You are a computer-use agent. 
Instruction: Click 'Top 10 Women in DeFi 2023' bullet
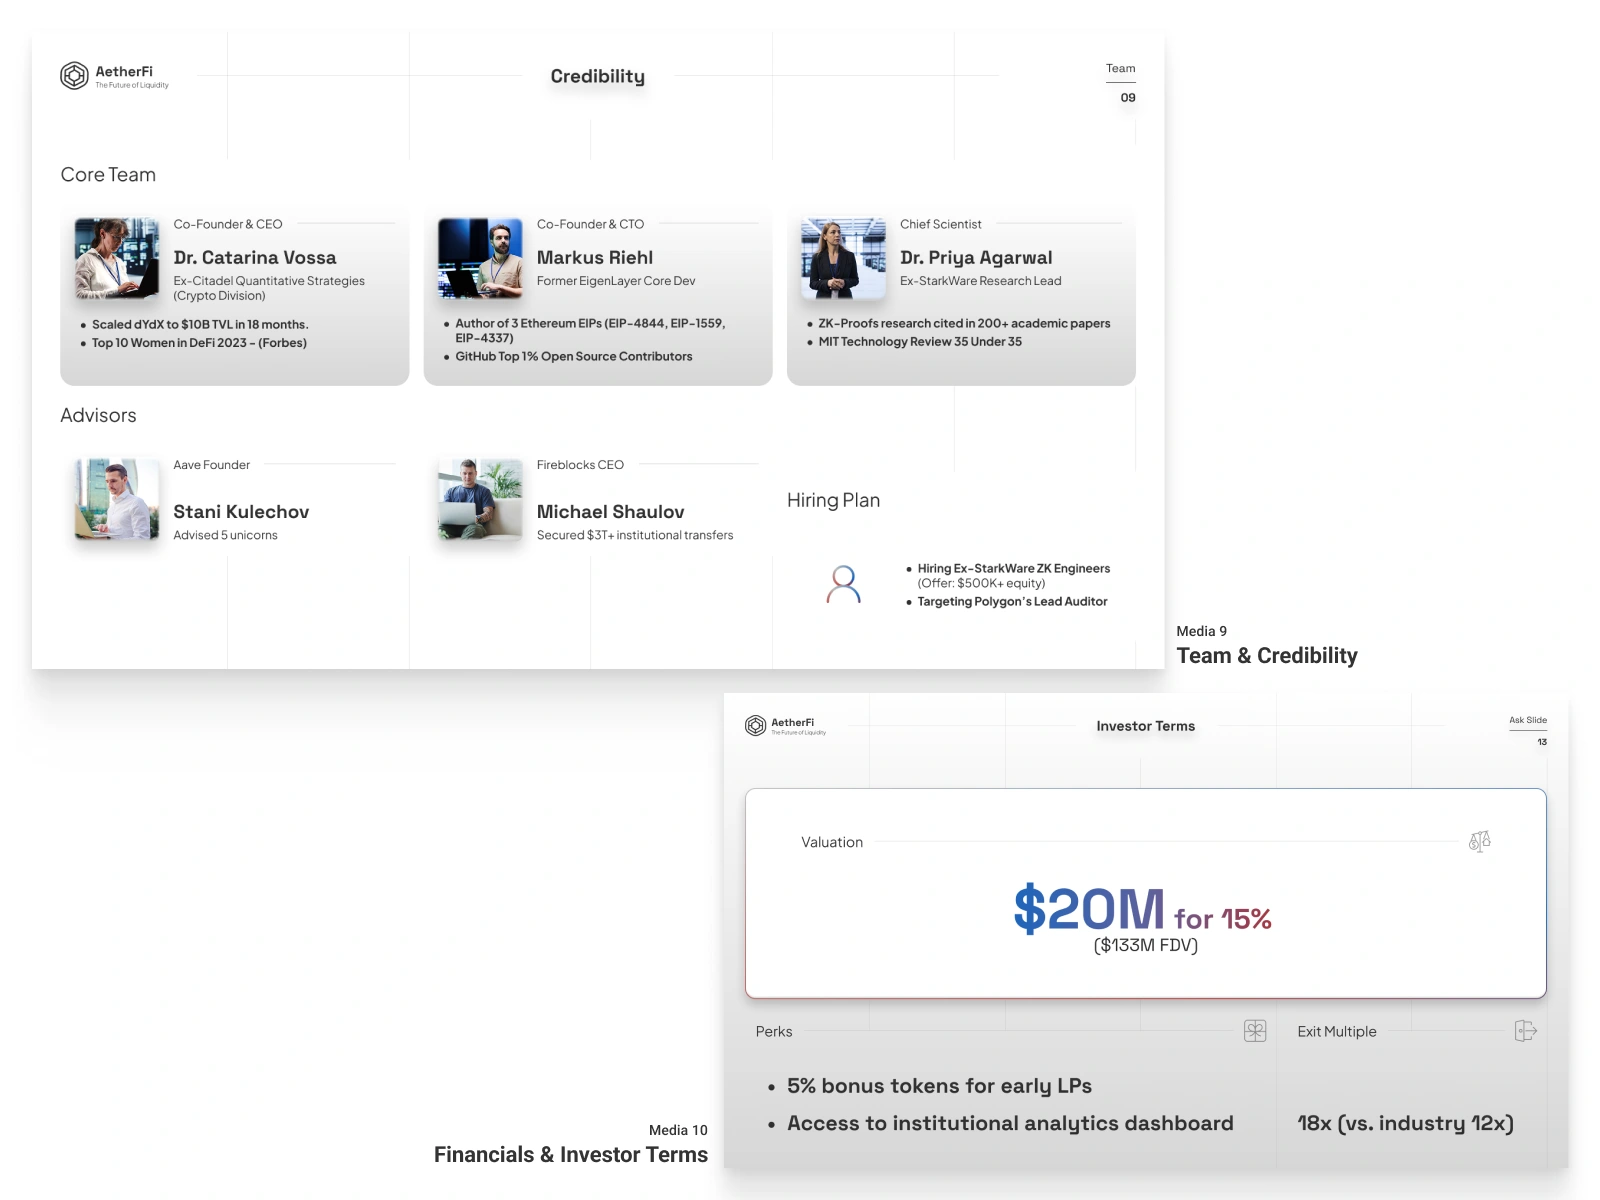pyautogui.click(x=199, y=343)
